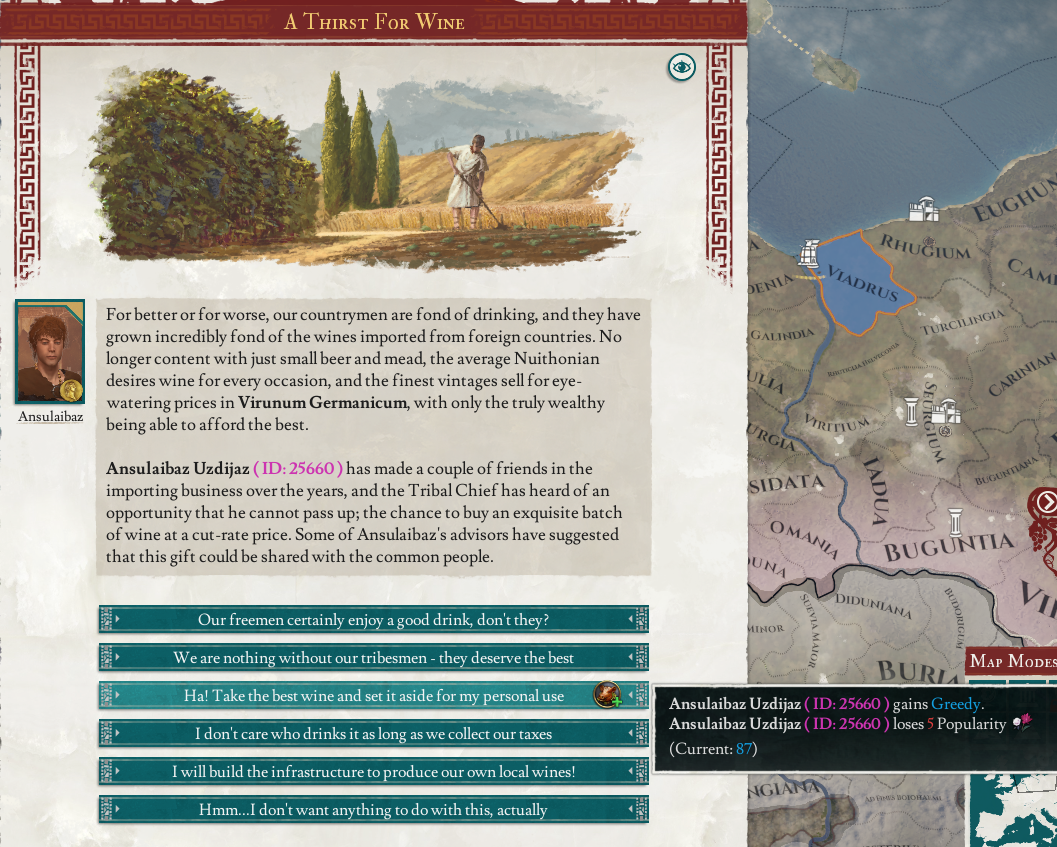Click the Greedy trait icon on the third option
The image size is (1057, 847).
pyautogui.click(x=607, y=694)
